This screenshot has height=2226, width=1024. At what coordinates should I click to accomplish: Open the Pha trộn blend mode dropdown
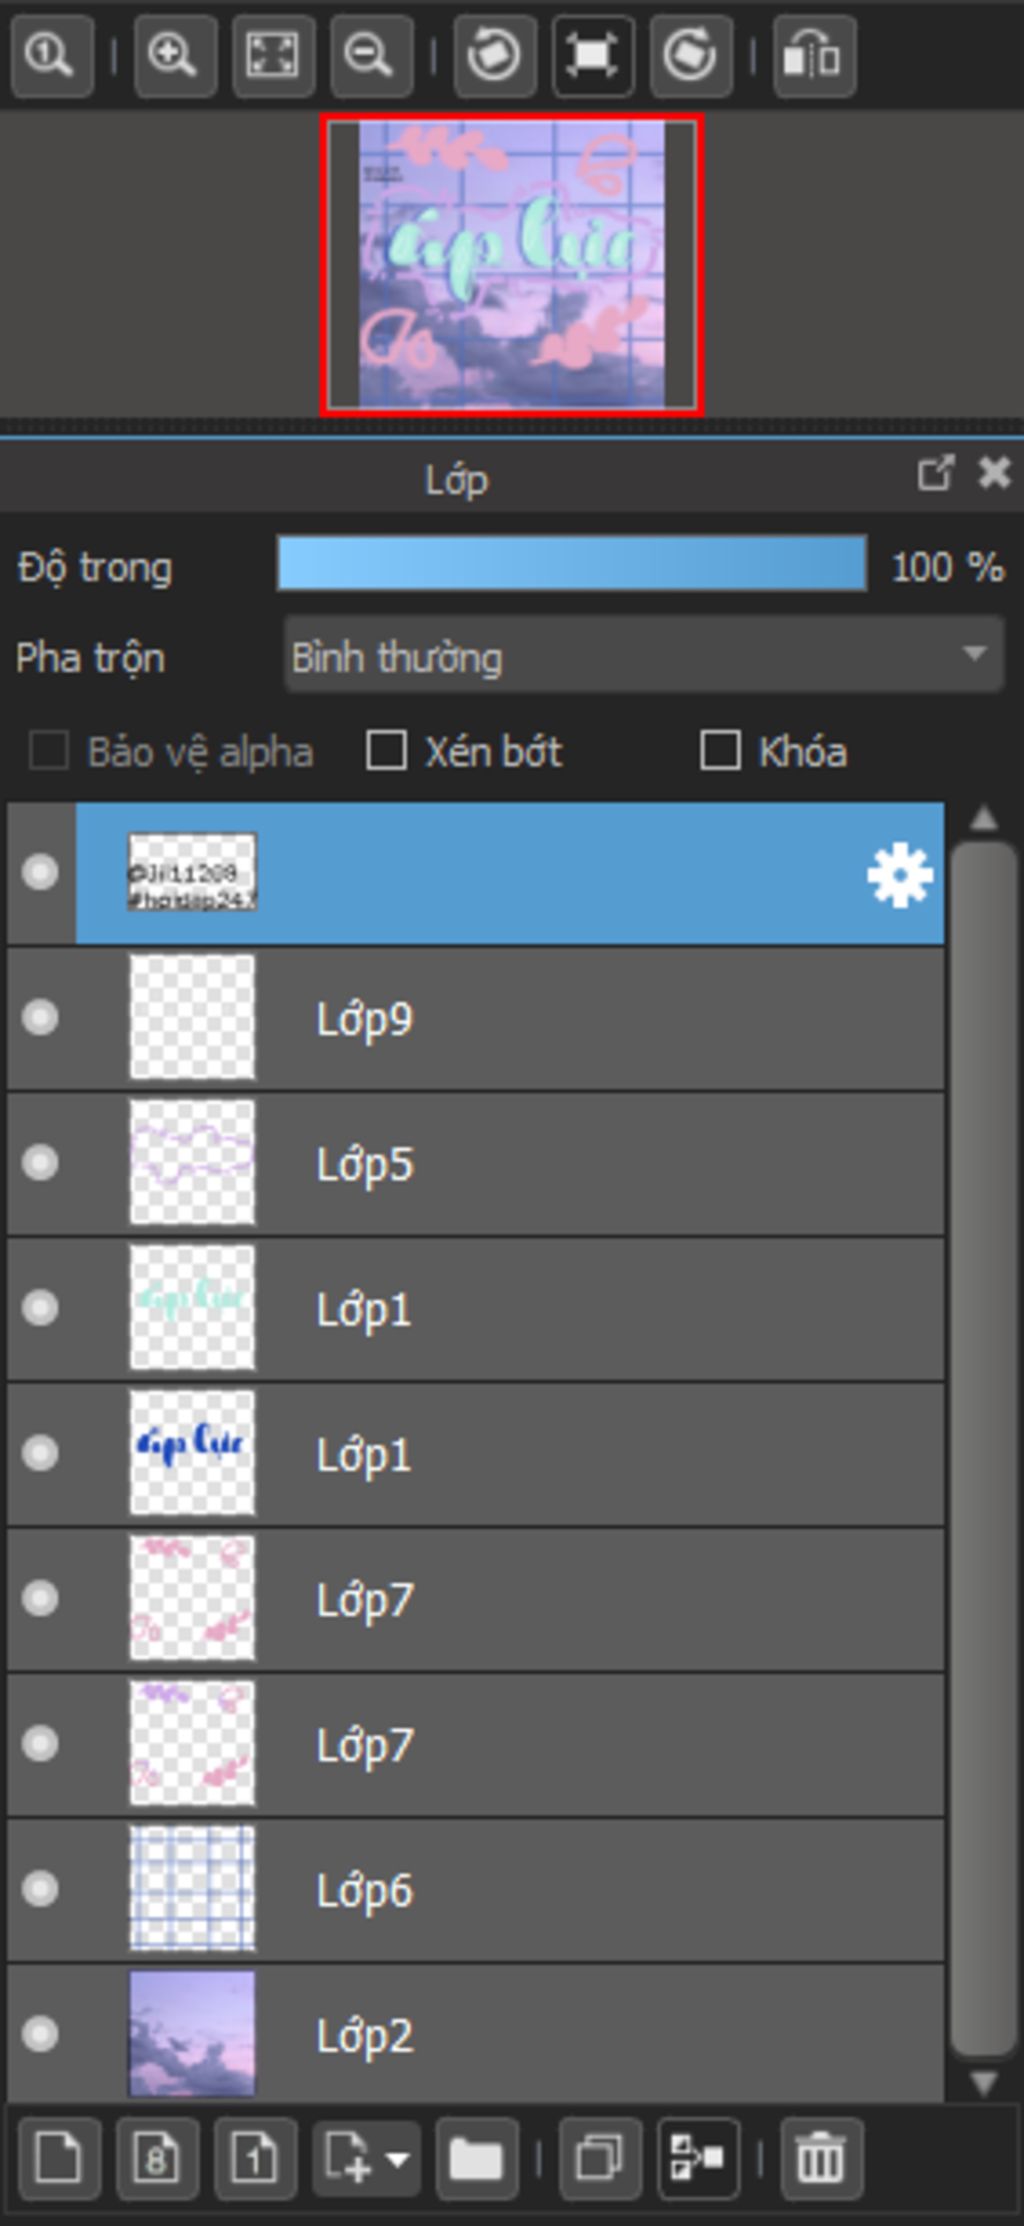(644, 655)
